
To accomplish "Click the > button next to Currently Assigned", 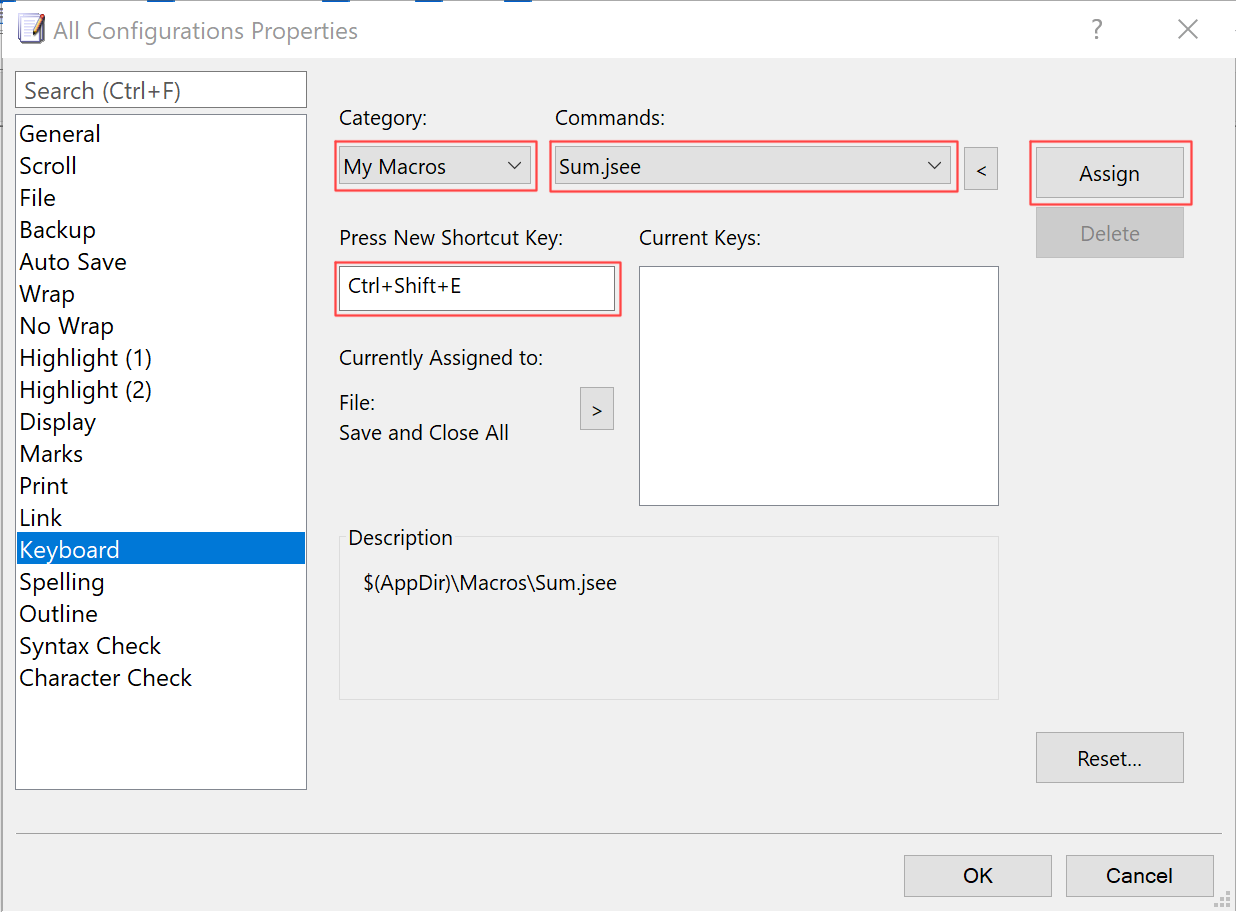I will tap(597, 409).
